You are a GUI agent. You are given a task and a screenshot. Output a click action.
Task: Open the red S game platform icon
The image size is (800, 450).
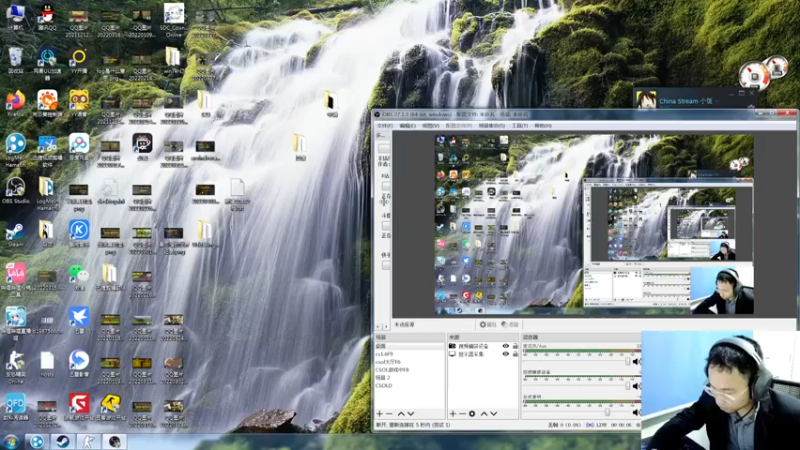click(79, 406)
